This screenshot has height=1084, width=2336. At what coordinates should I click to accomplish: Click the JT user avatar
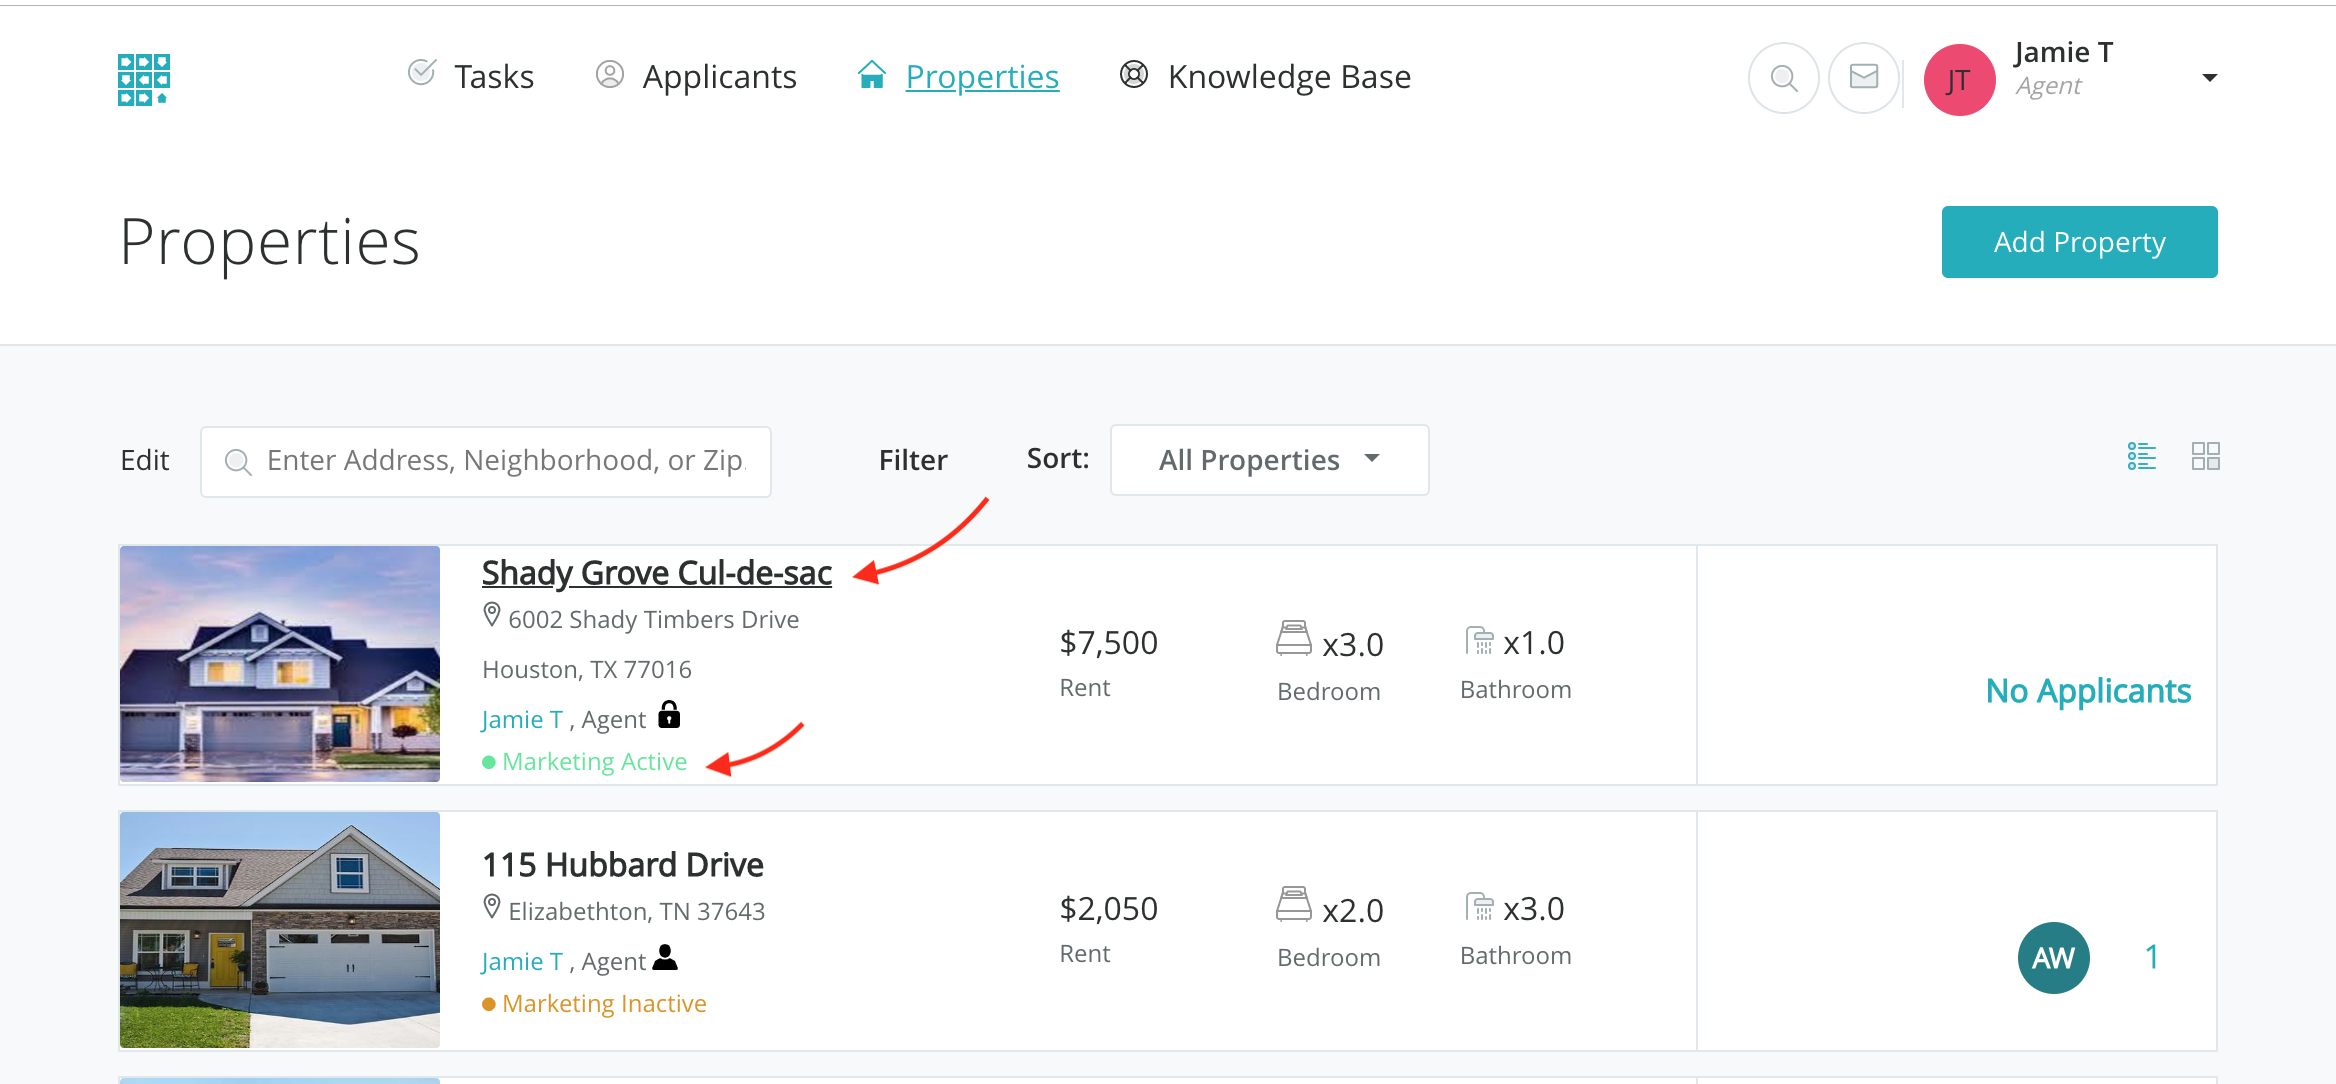pos(1959,80)
